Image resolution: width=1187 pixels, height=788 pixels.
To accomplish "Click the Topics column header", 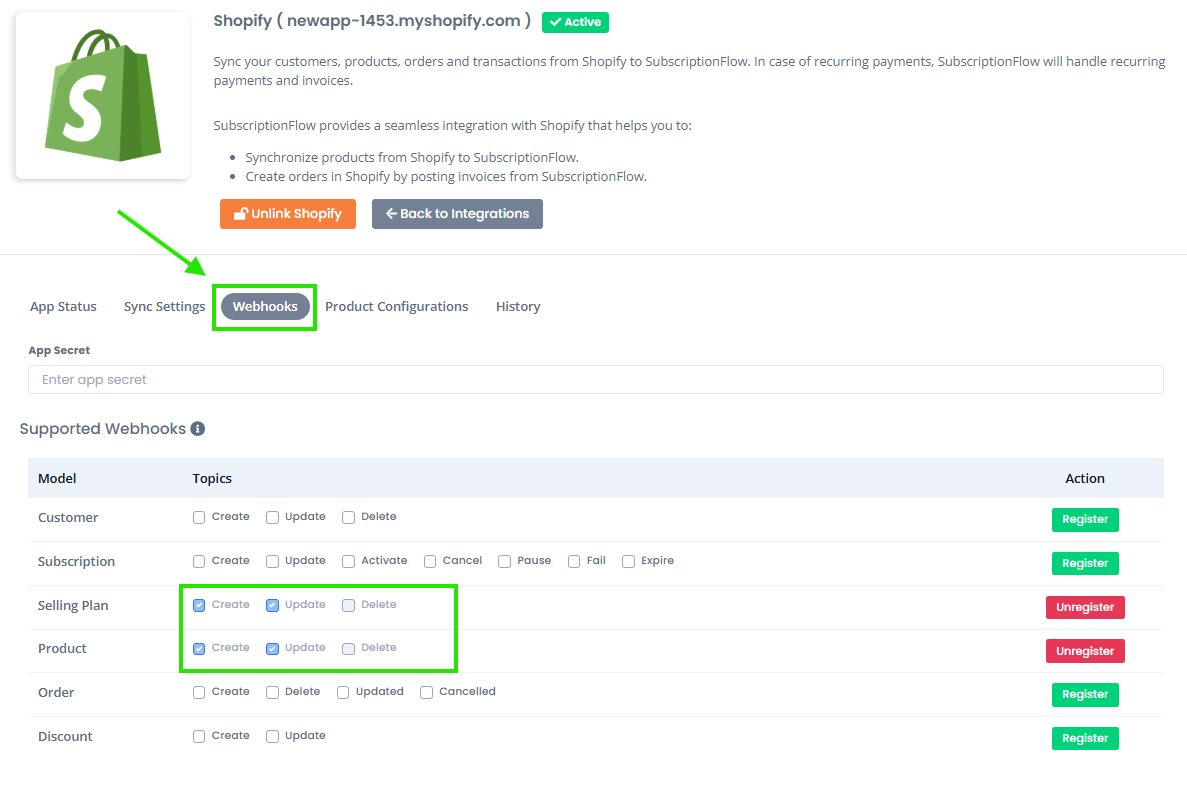I will tap(212, 478).
